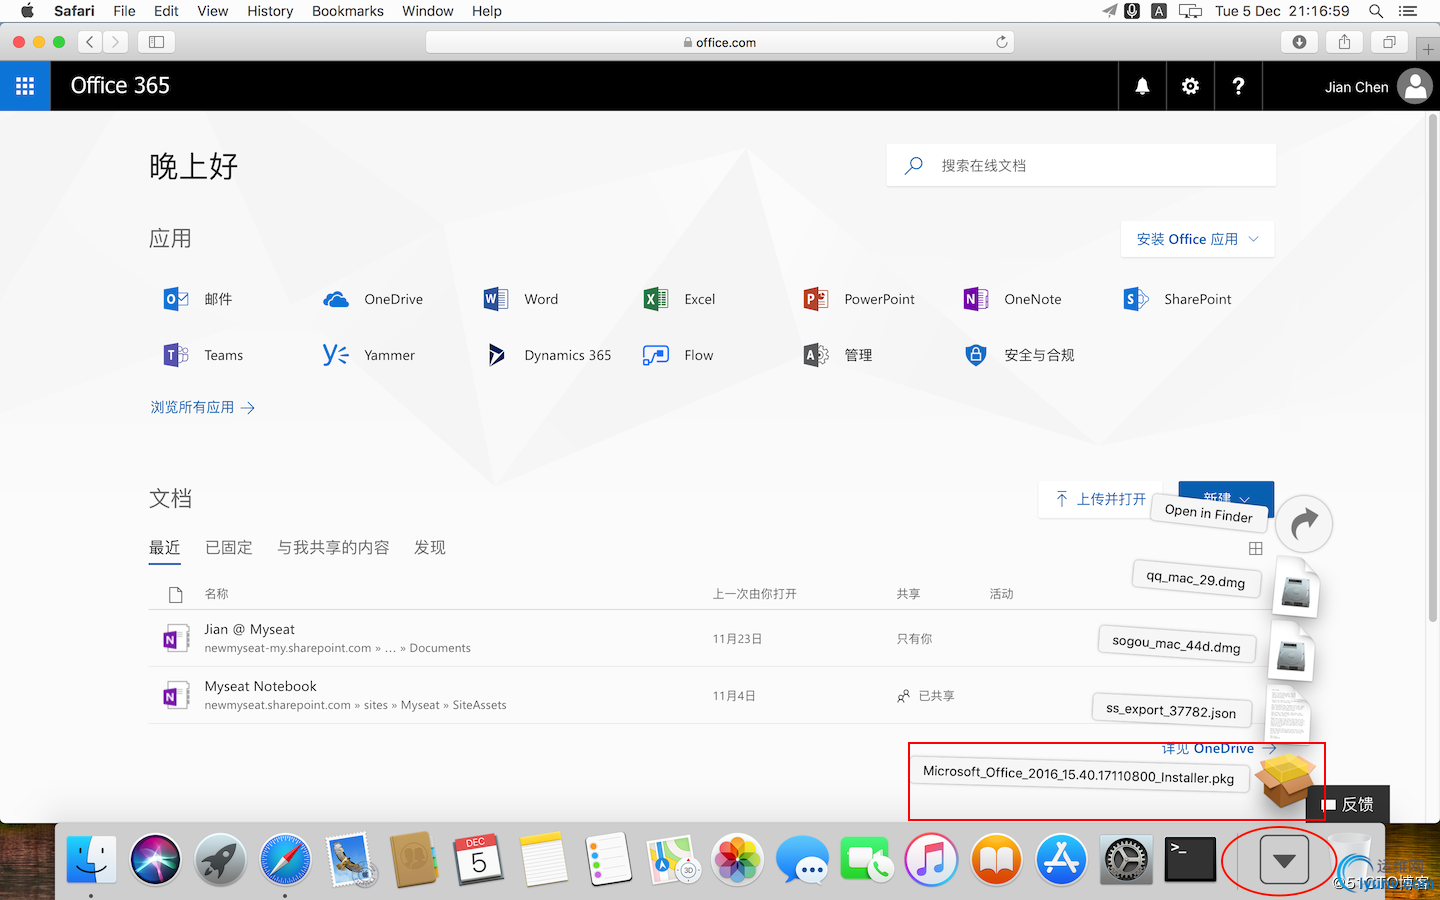The width and height of the screenshot is (1440, 900).
Task: Open Siri from the Dock
Action: pos(155,860)
